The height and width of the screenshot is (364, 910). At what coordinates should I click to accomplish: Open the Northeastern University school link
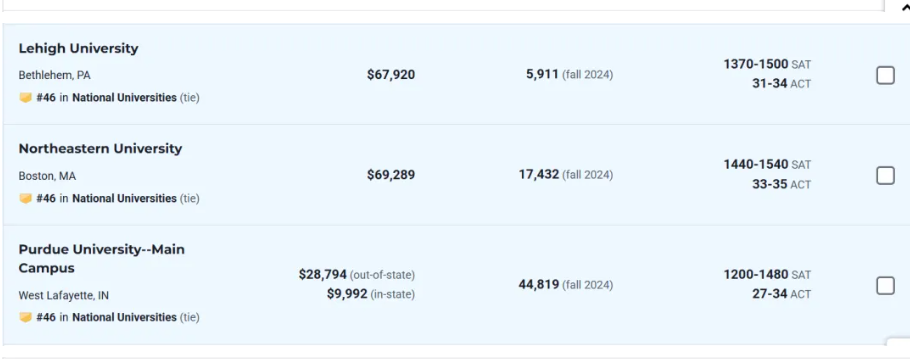tap(100, 149)
